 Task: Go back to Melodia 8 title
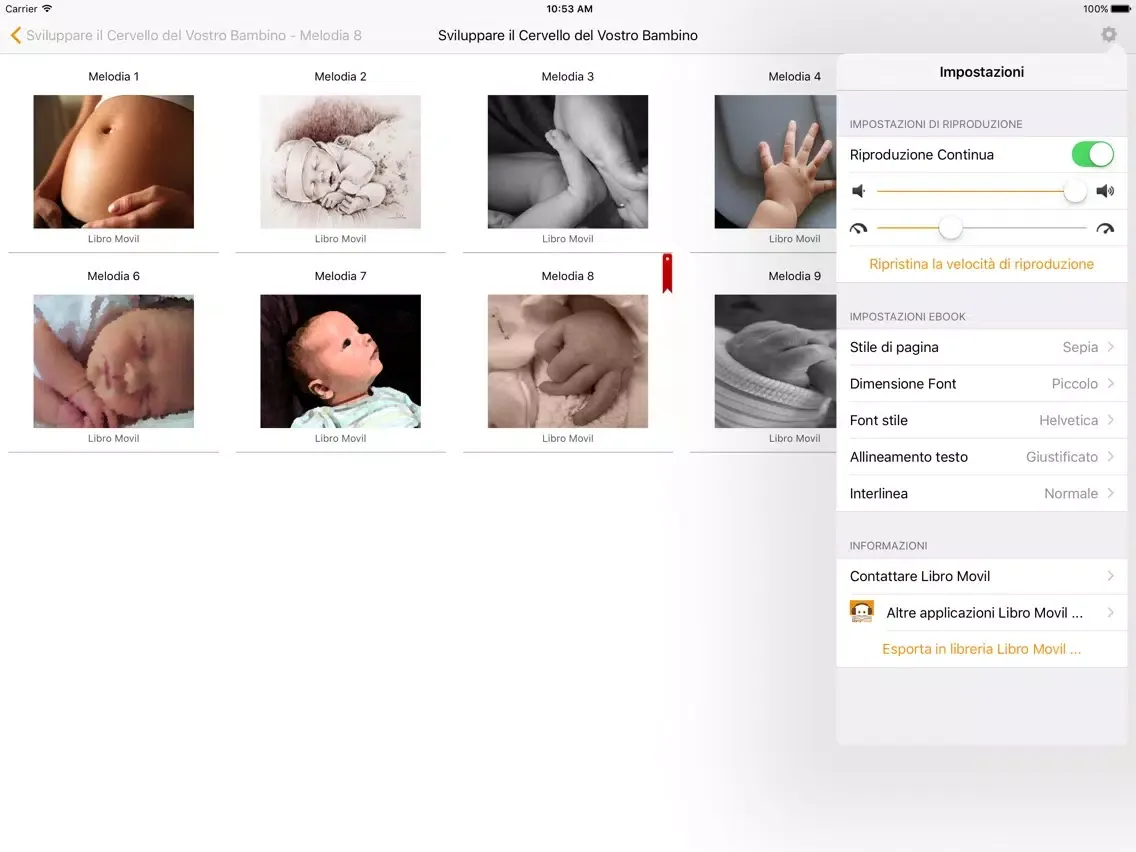point(193,36)
